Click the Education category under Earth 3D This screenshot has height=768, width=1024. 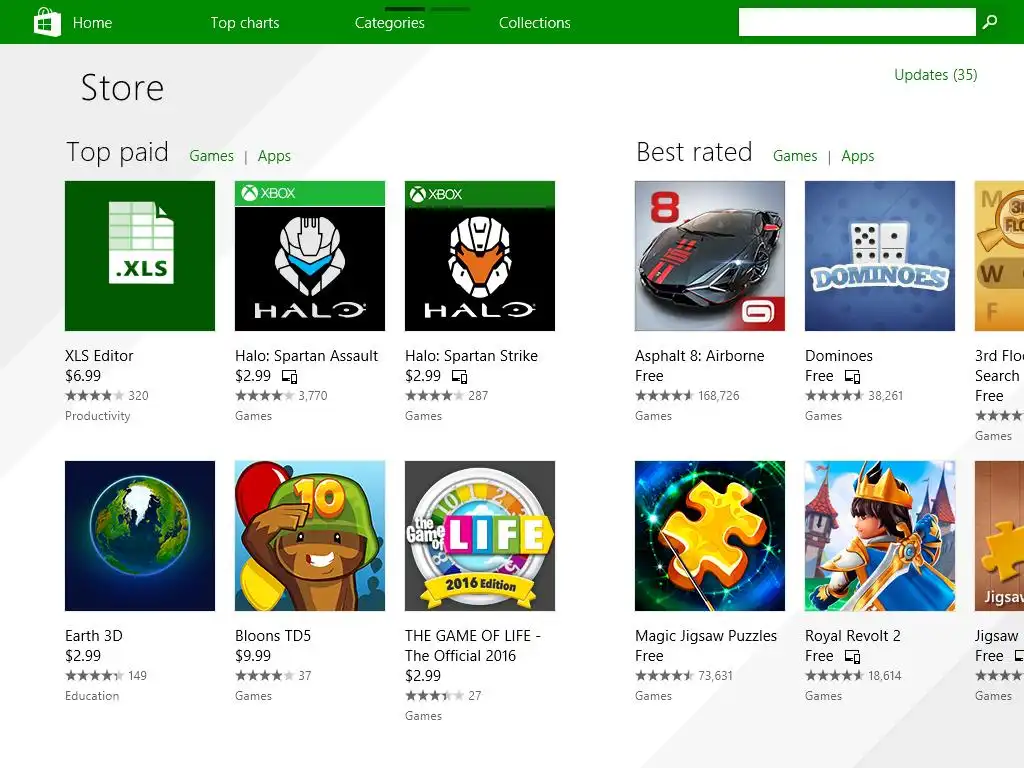92,696
